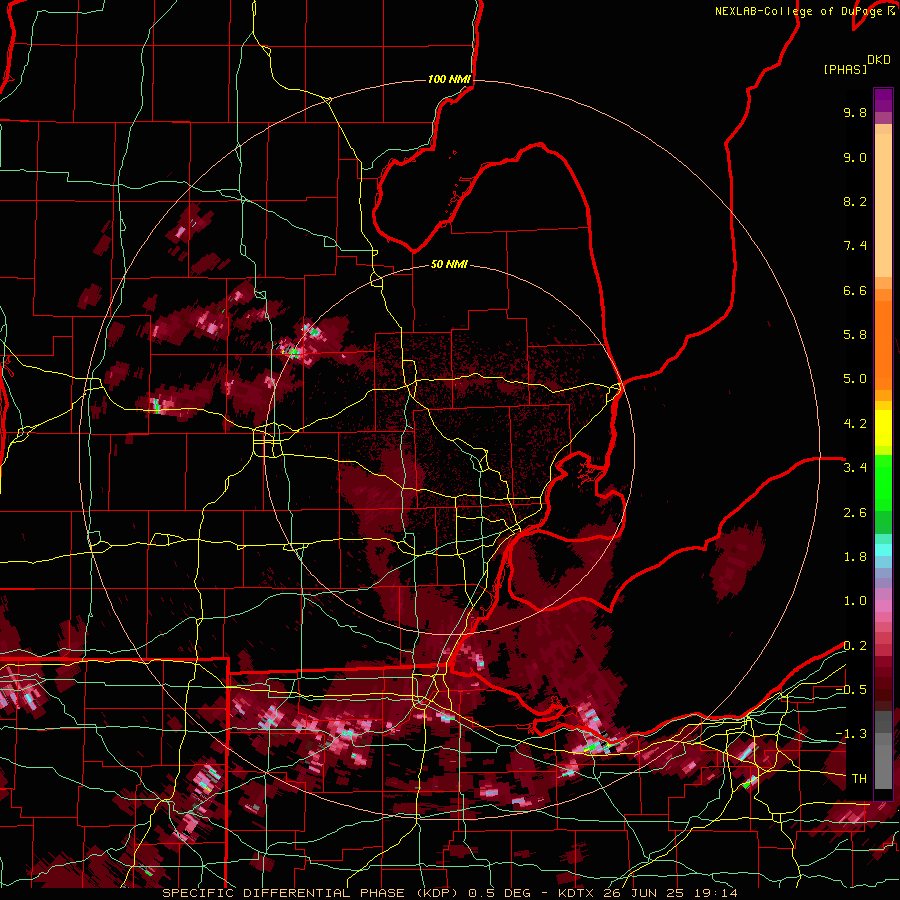Select the "5.0" scale value

[855, 379]
